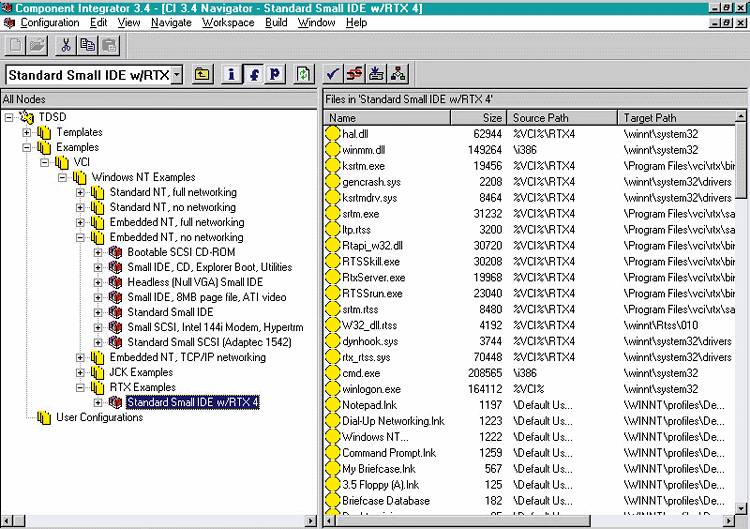750x529 pixels.
Task: Sort files by the Size column header
Action: (478, 118)
